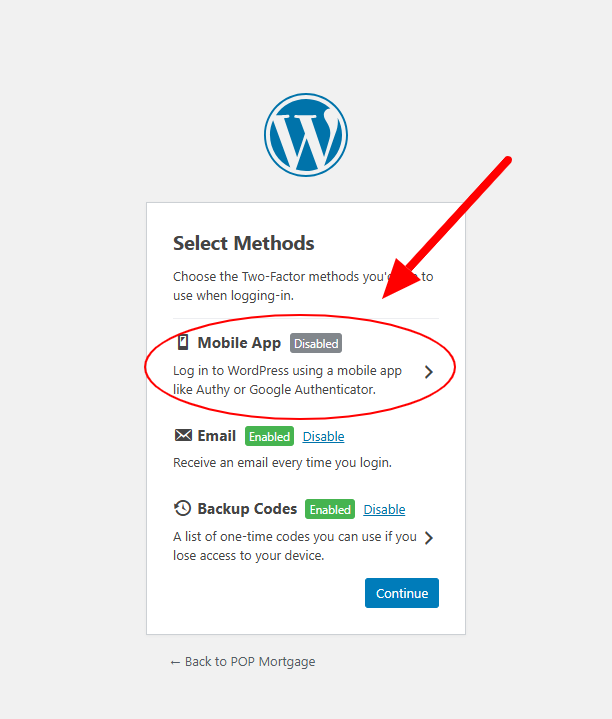Click the 'Receive an email' description
Image resolution: width=612 pixels, height=719 pixels.
point(282,463)
